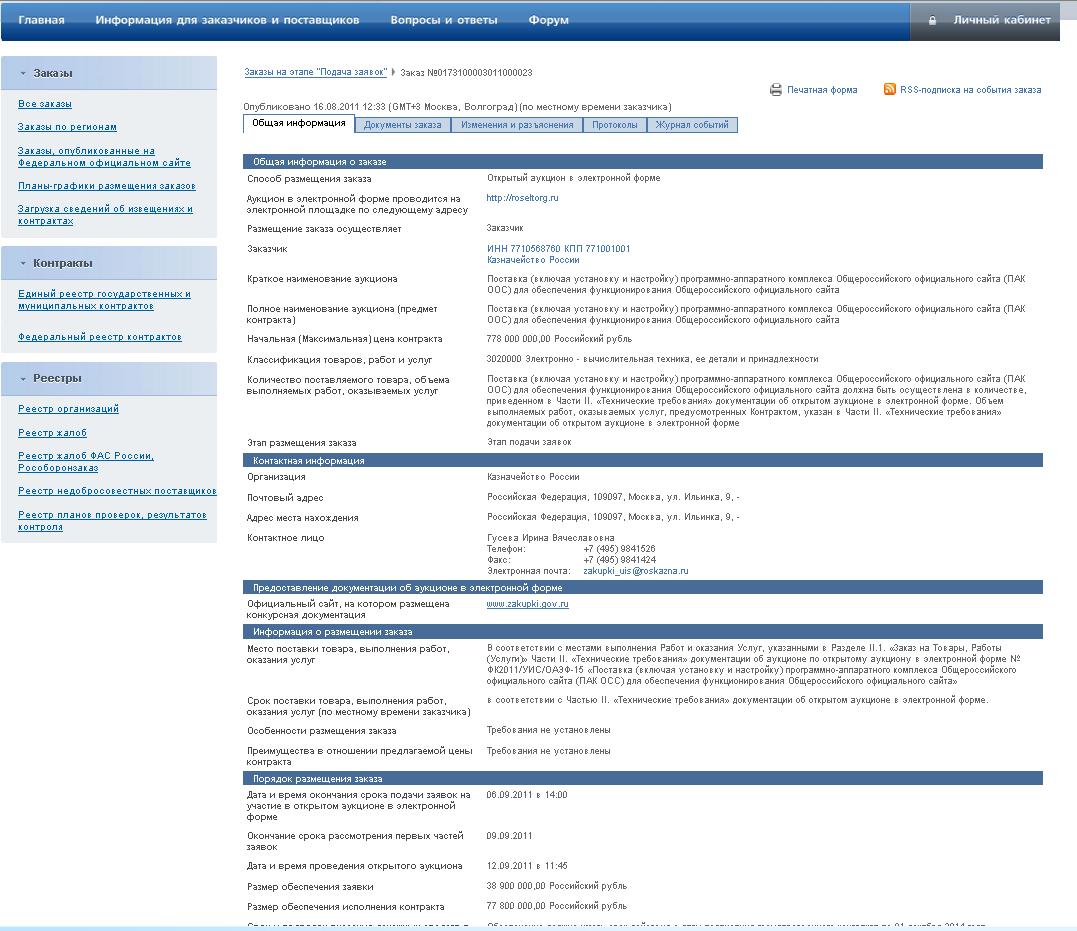Open the Изменения и разъяснения tab
The width and height of the screenshot is (1077, 931).
(517, 125)
